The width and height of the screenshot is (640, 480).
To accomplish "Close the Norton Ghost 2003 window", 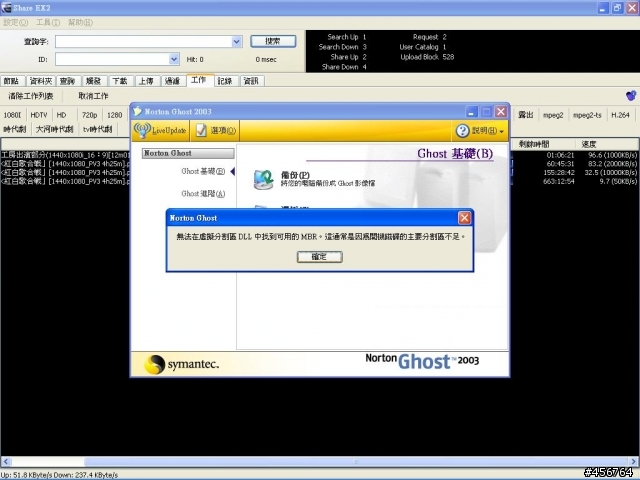I will tap(501, 111).
